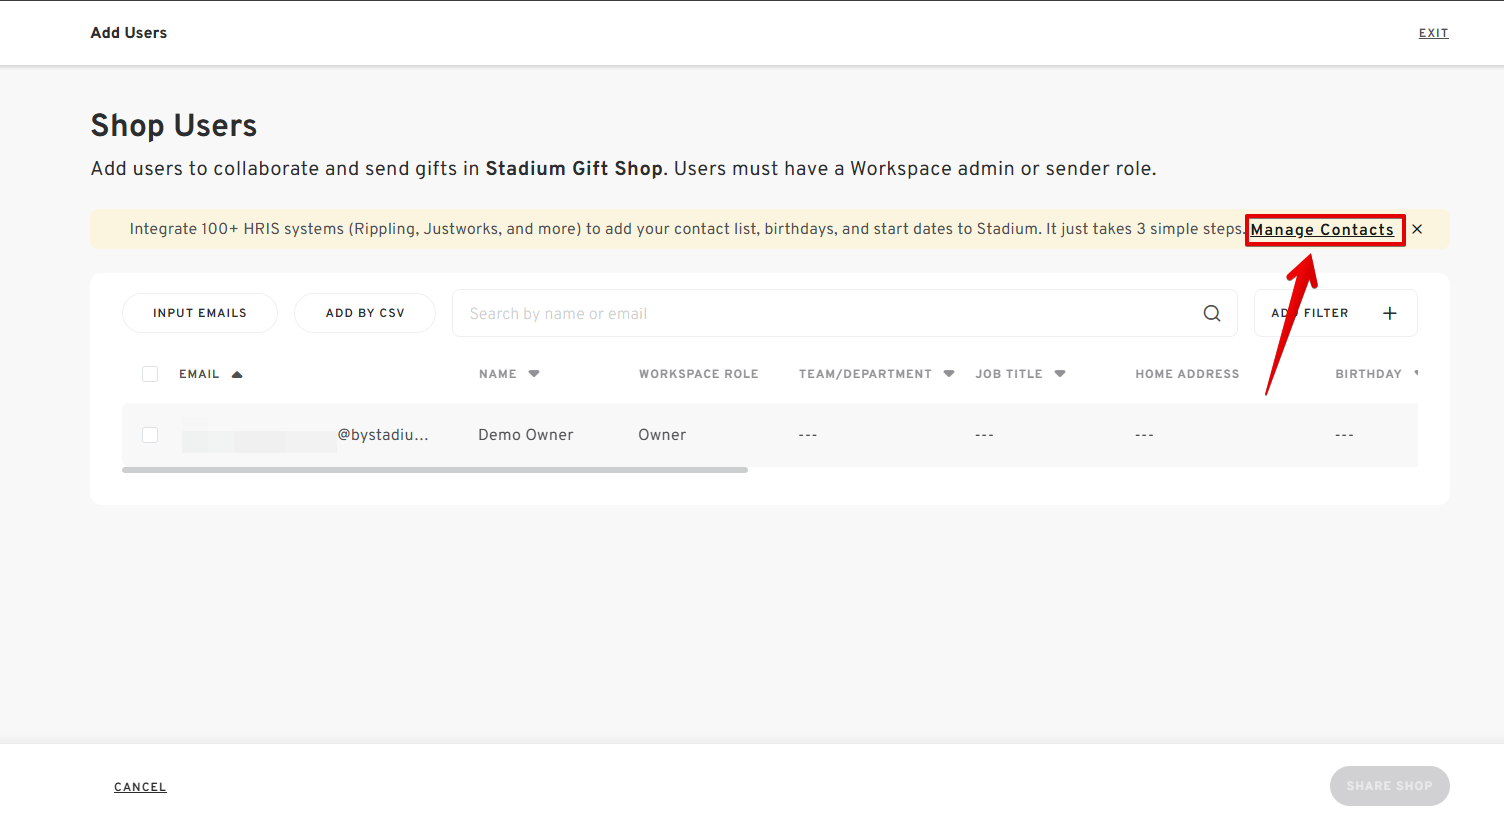Click the magnifying glass search icon

[1211, 313]
